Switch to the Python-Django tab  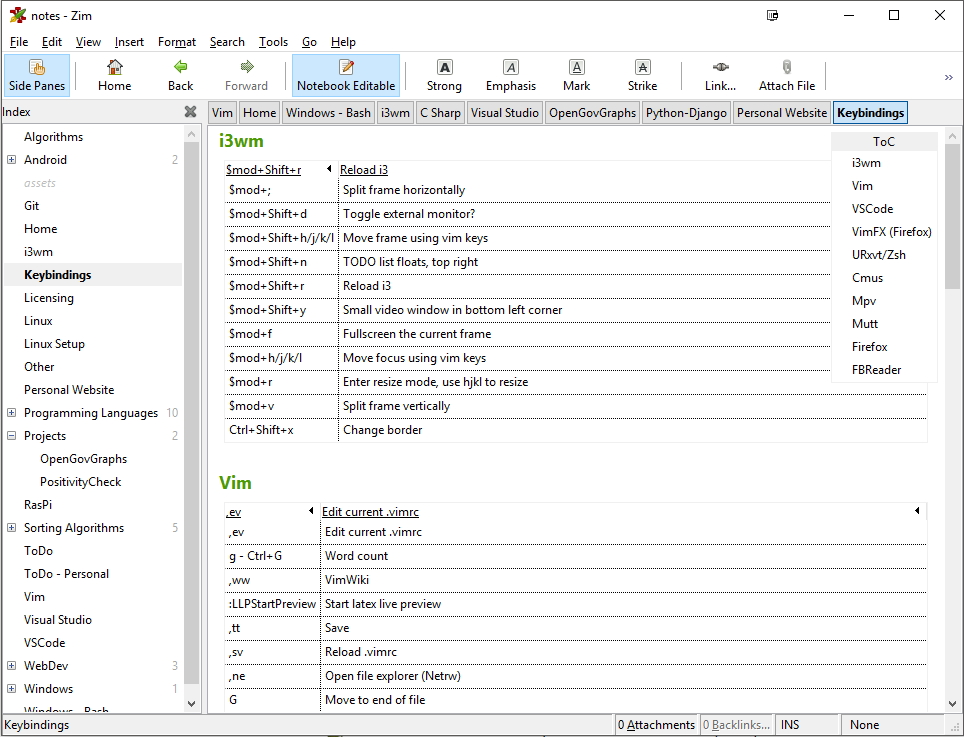click(686, 113)
